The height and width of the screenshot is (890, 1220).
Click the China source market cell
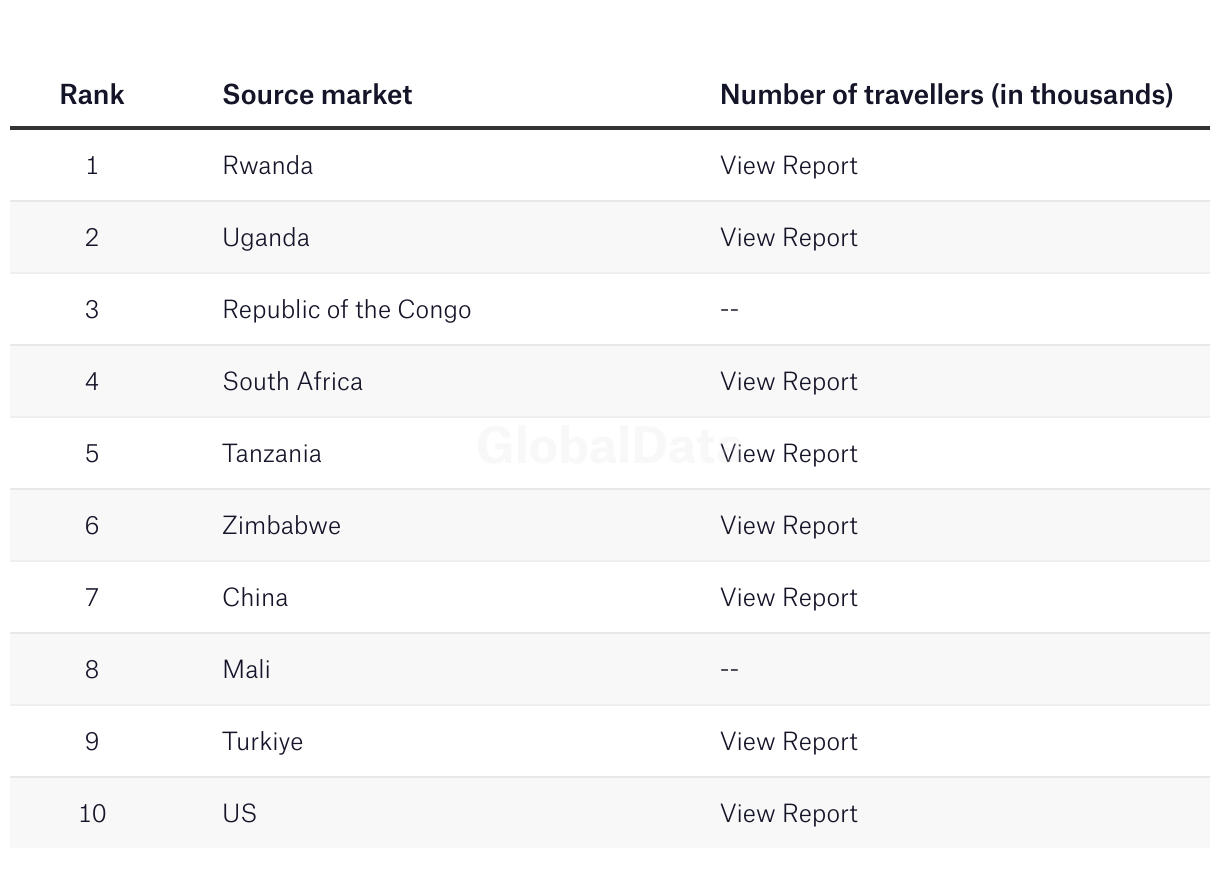click(255, 598)
